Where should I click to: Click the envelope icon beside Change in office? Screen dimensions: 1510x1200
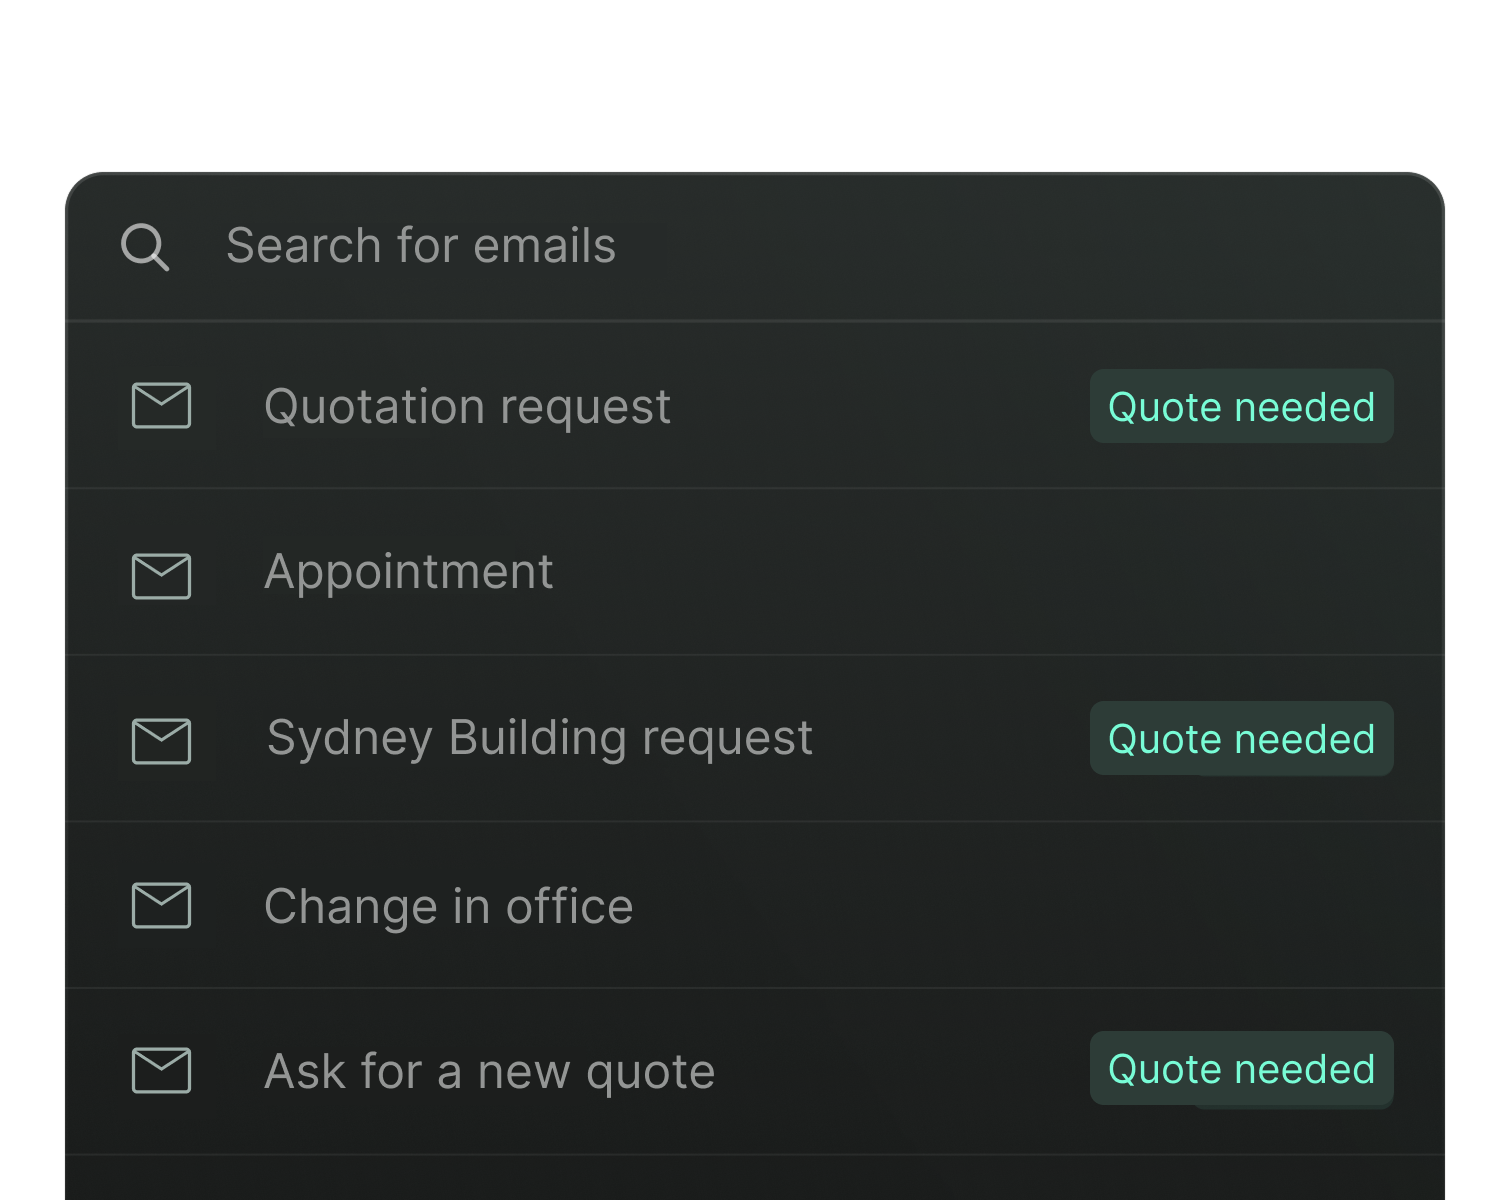pyautogui.click(x=162, y=905)
